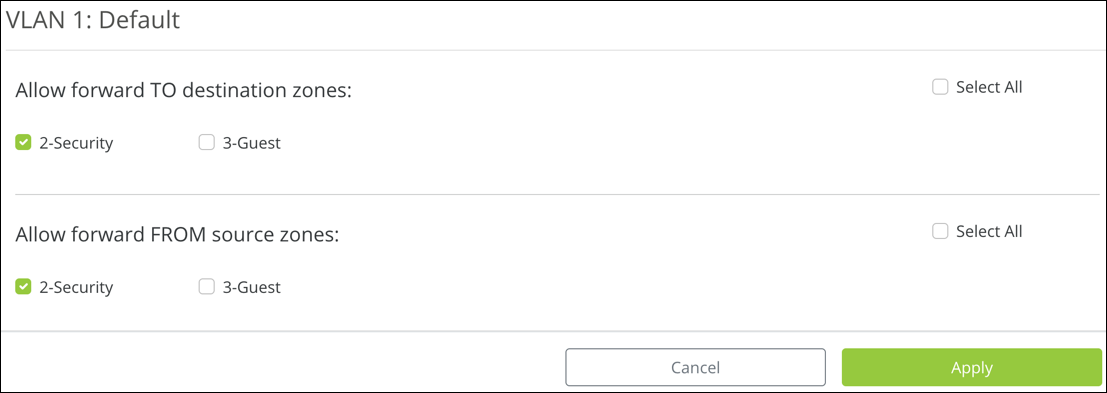Enable 3-Guest checkbox under source zones
Viewport: 1107px width, 393px height.
pos(206,287)
